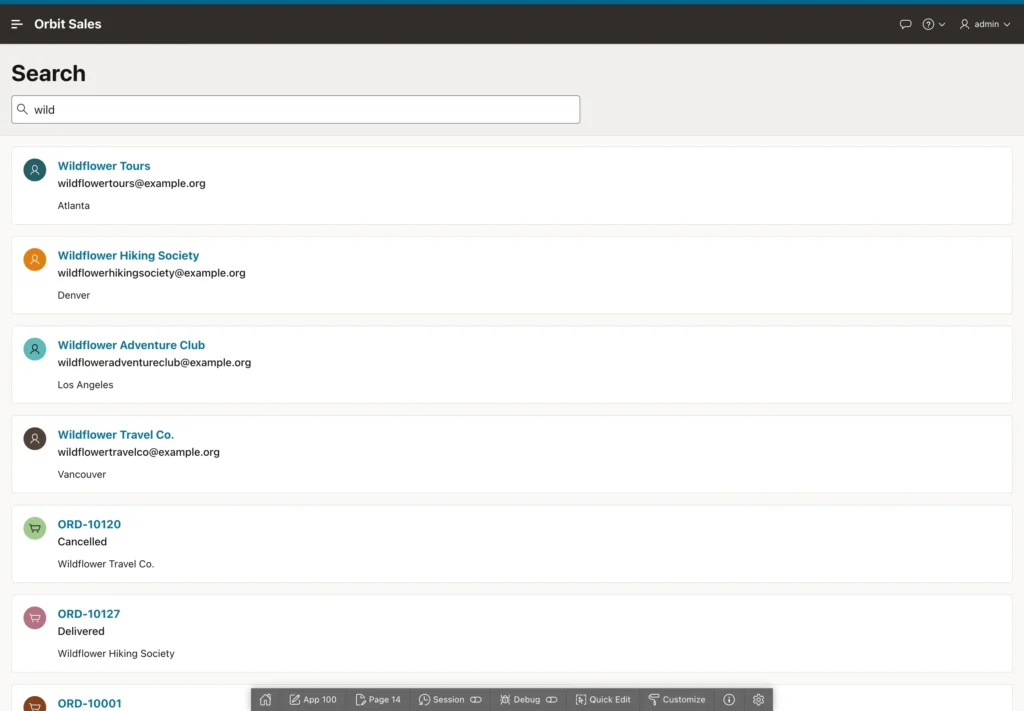
Task: Toggle the switch next to Session
Action: coord(476,699)
